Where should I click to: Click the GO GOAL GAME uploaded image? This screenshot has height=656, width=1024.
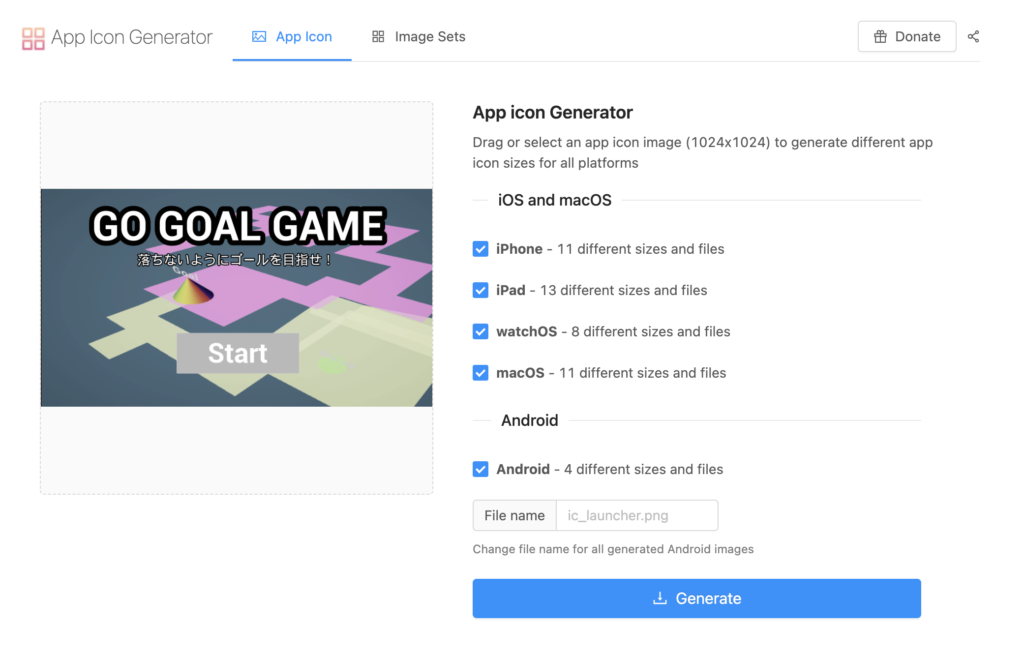point(236,298)
